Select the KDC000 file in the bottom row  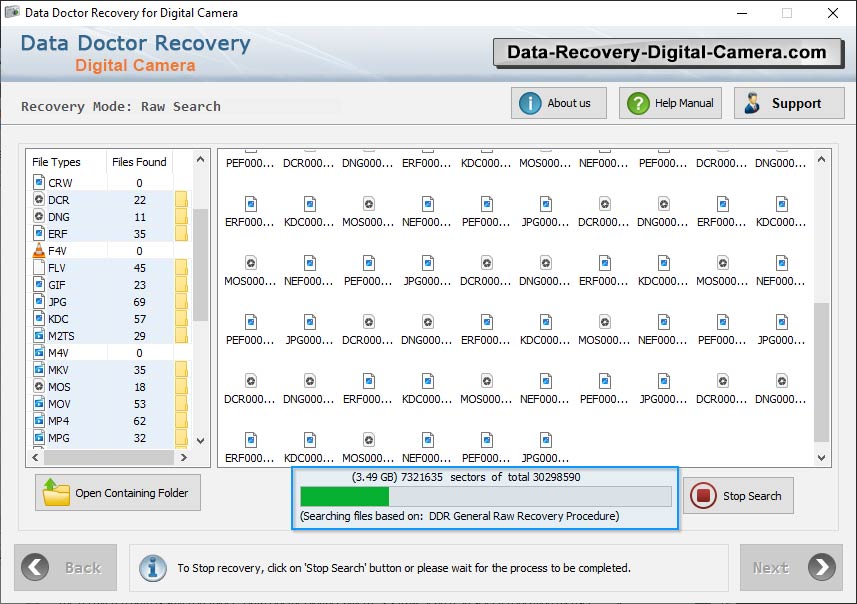click(x=309, y=448)
